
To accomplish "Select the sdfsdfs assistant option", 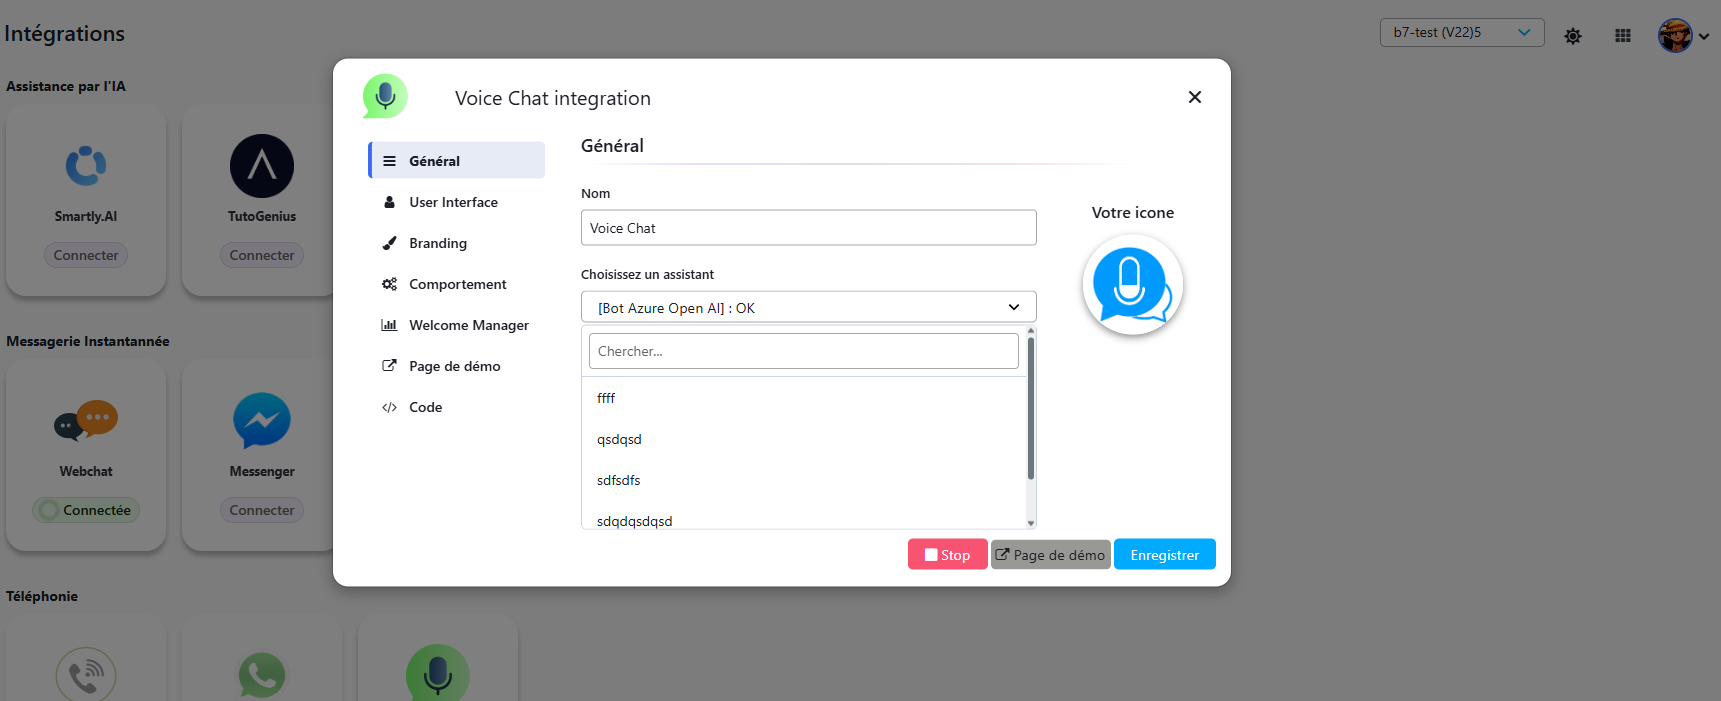I will point(804,480).
